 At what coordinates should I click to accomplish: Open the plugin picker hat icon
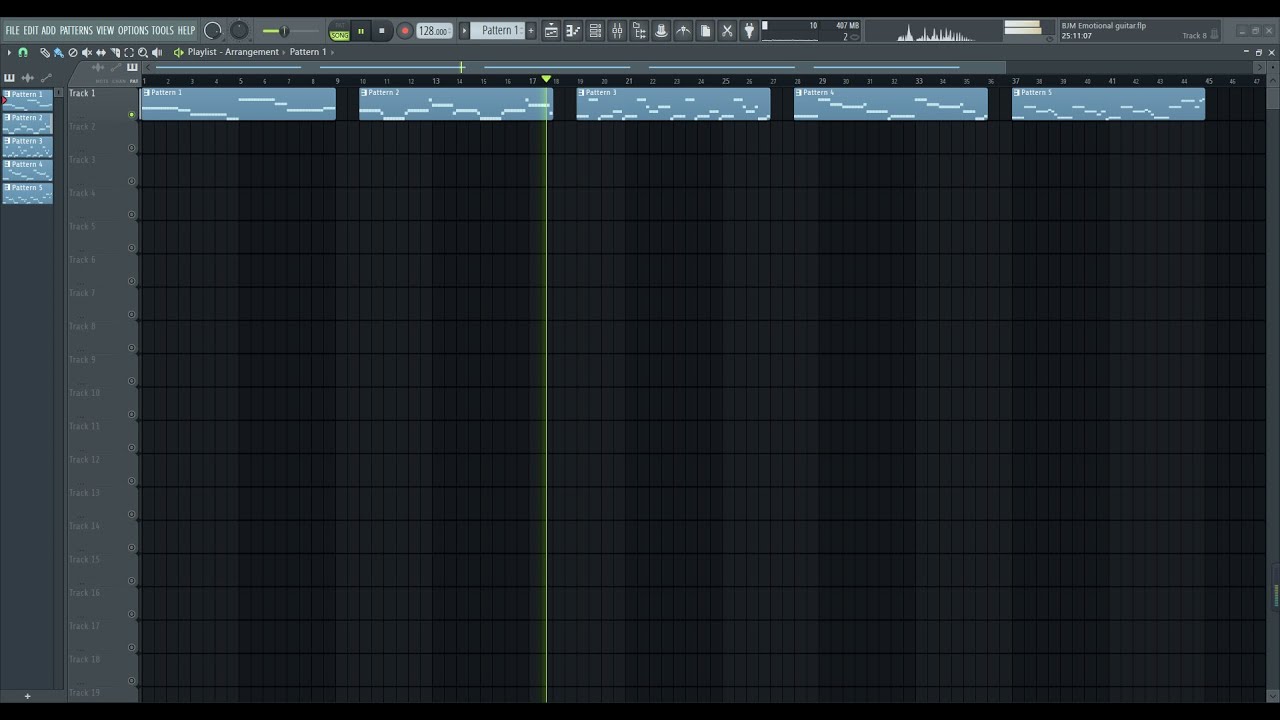point(661,31)
